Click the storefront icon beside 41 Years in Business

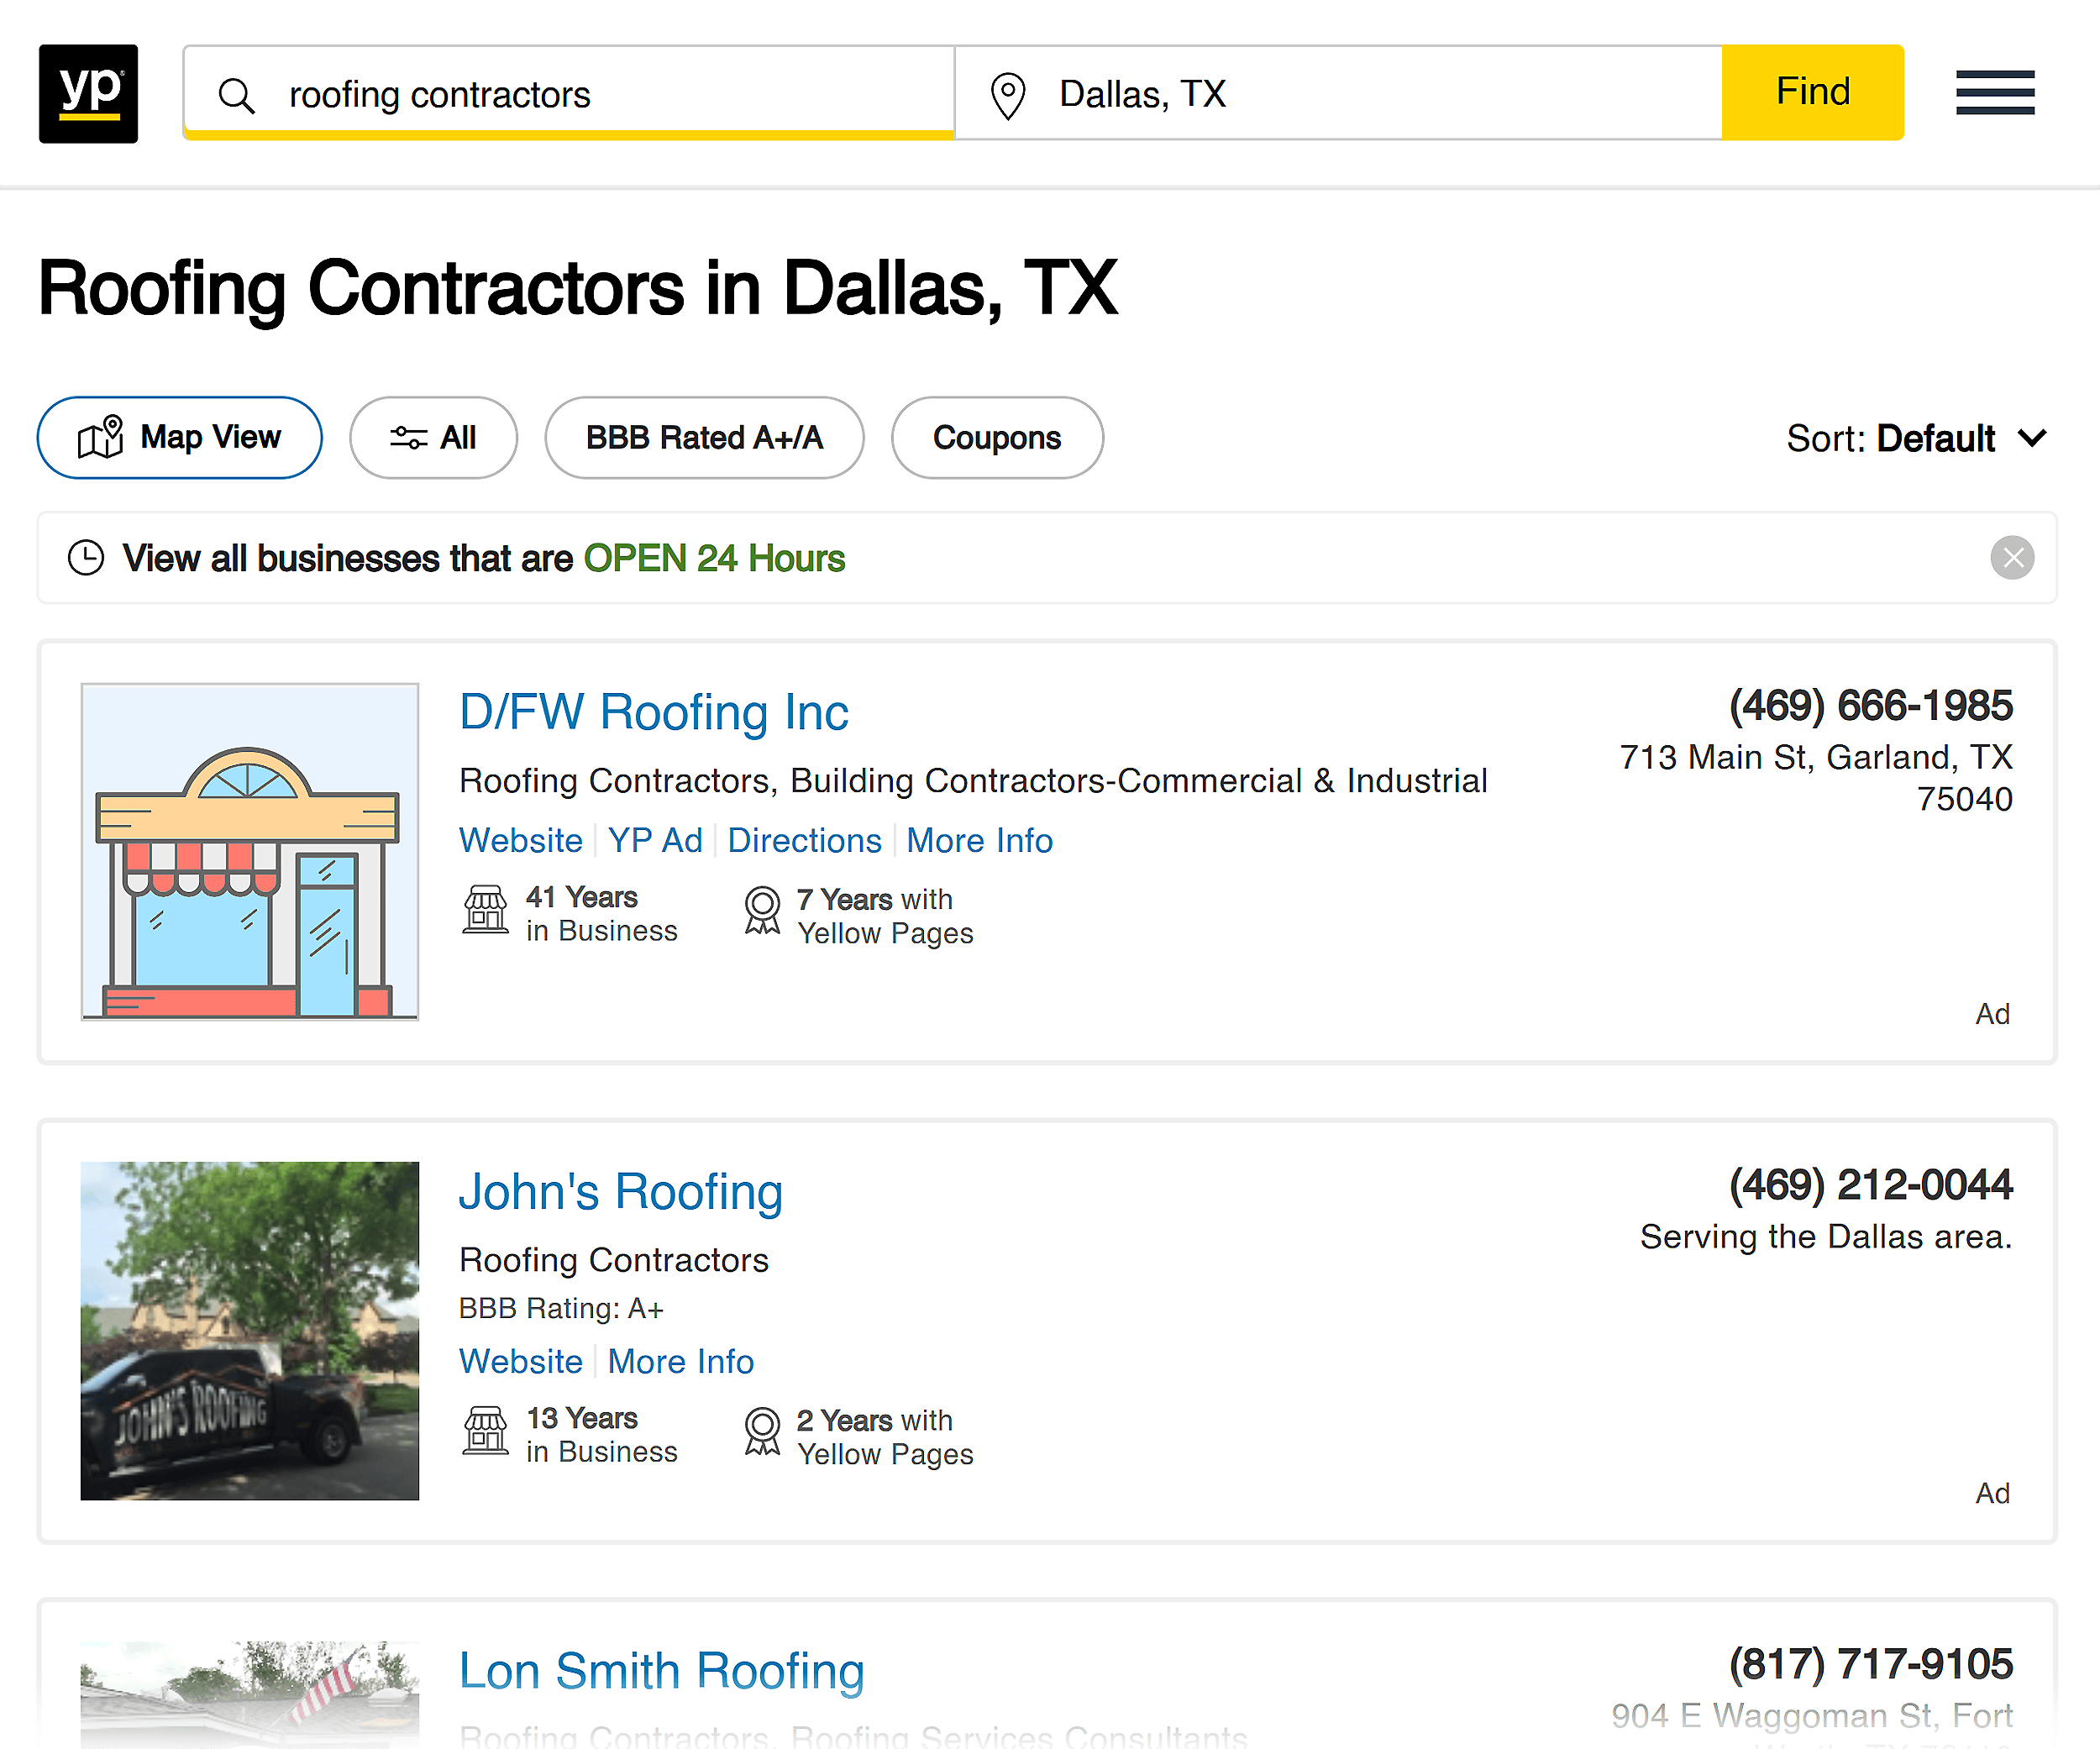(486, 911)
